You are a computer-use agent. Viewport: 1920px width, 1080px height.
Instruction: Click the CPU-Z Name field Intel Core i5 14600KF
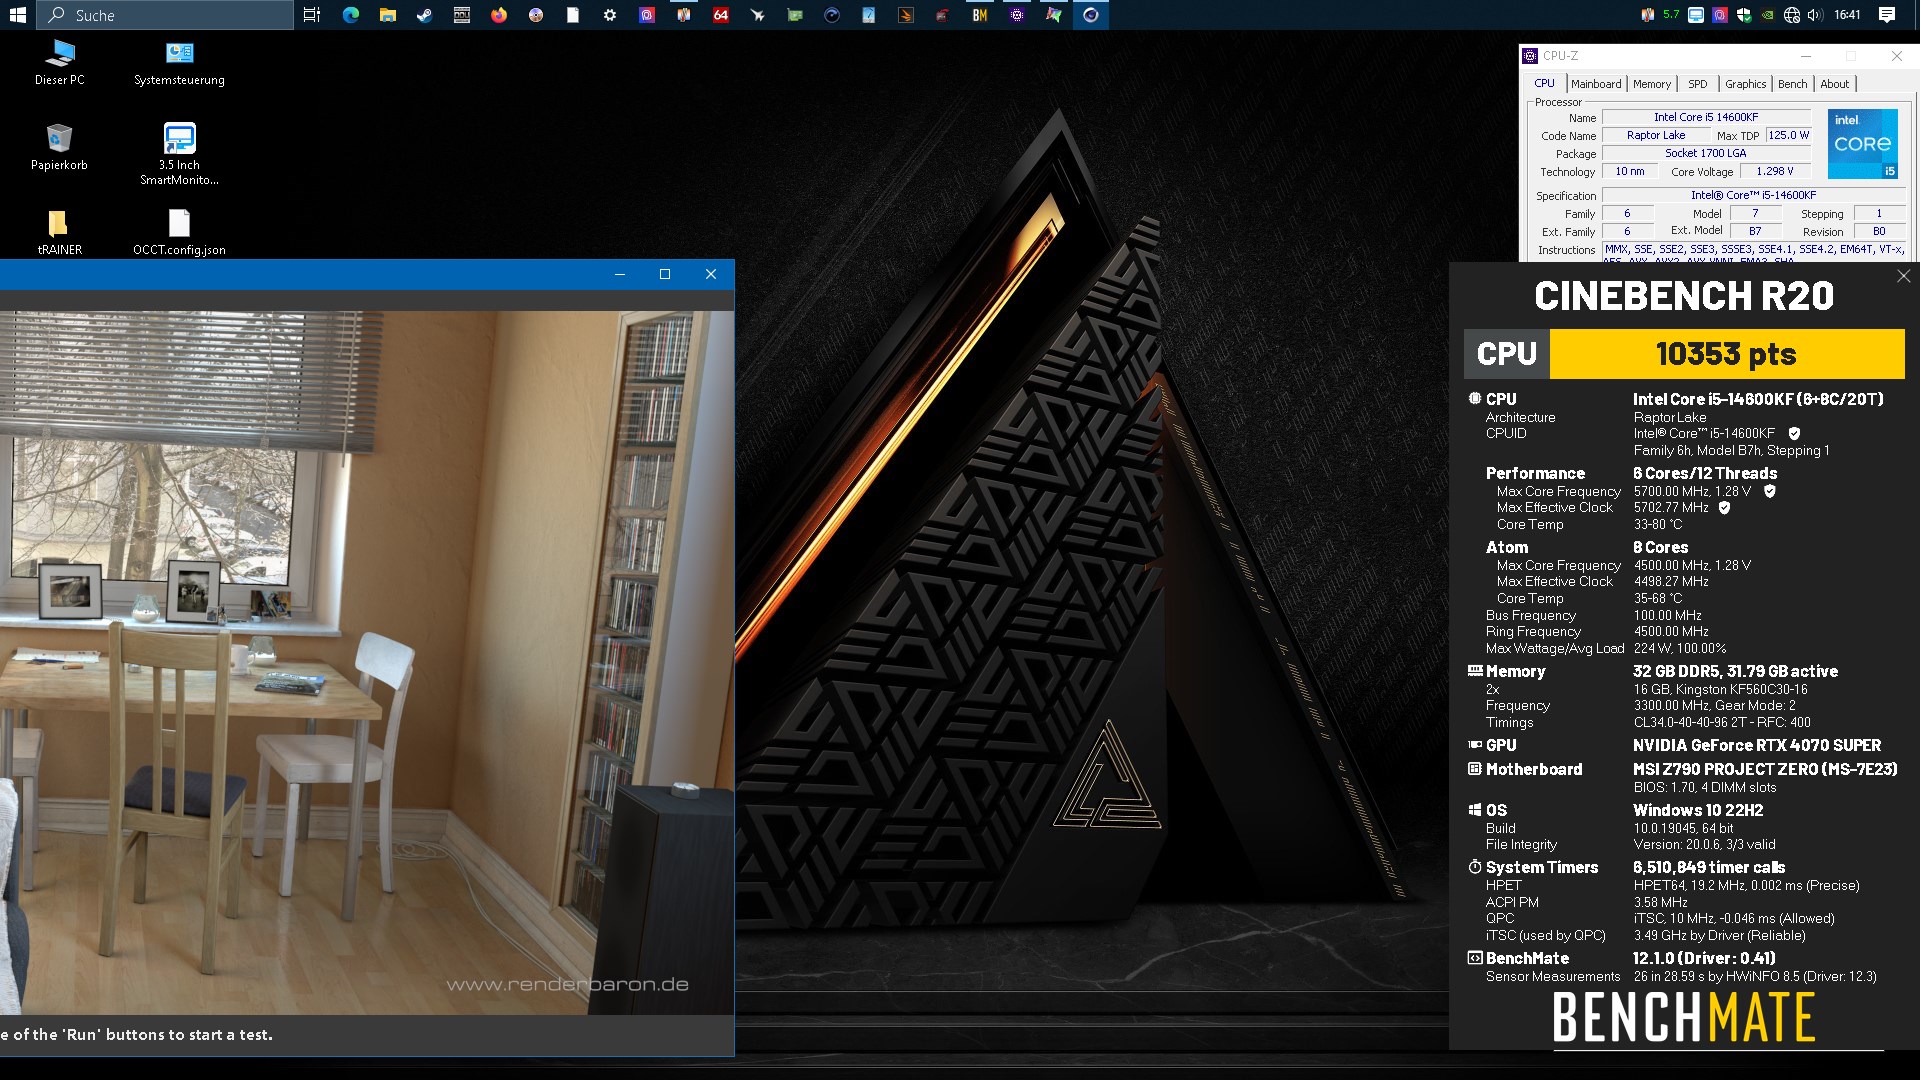point(1706,117)
